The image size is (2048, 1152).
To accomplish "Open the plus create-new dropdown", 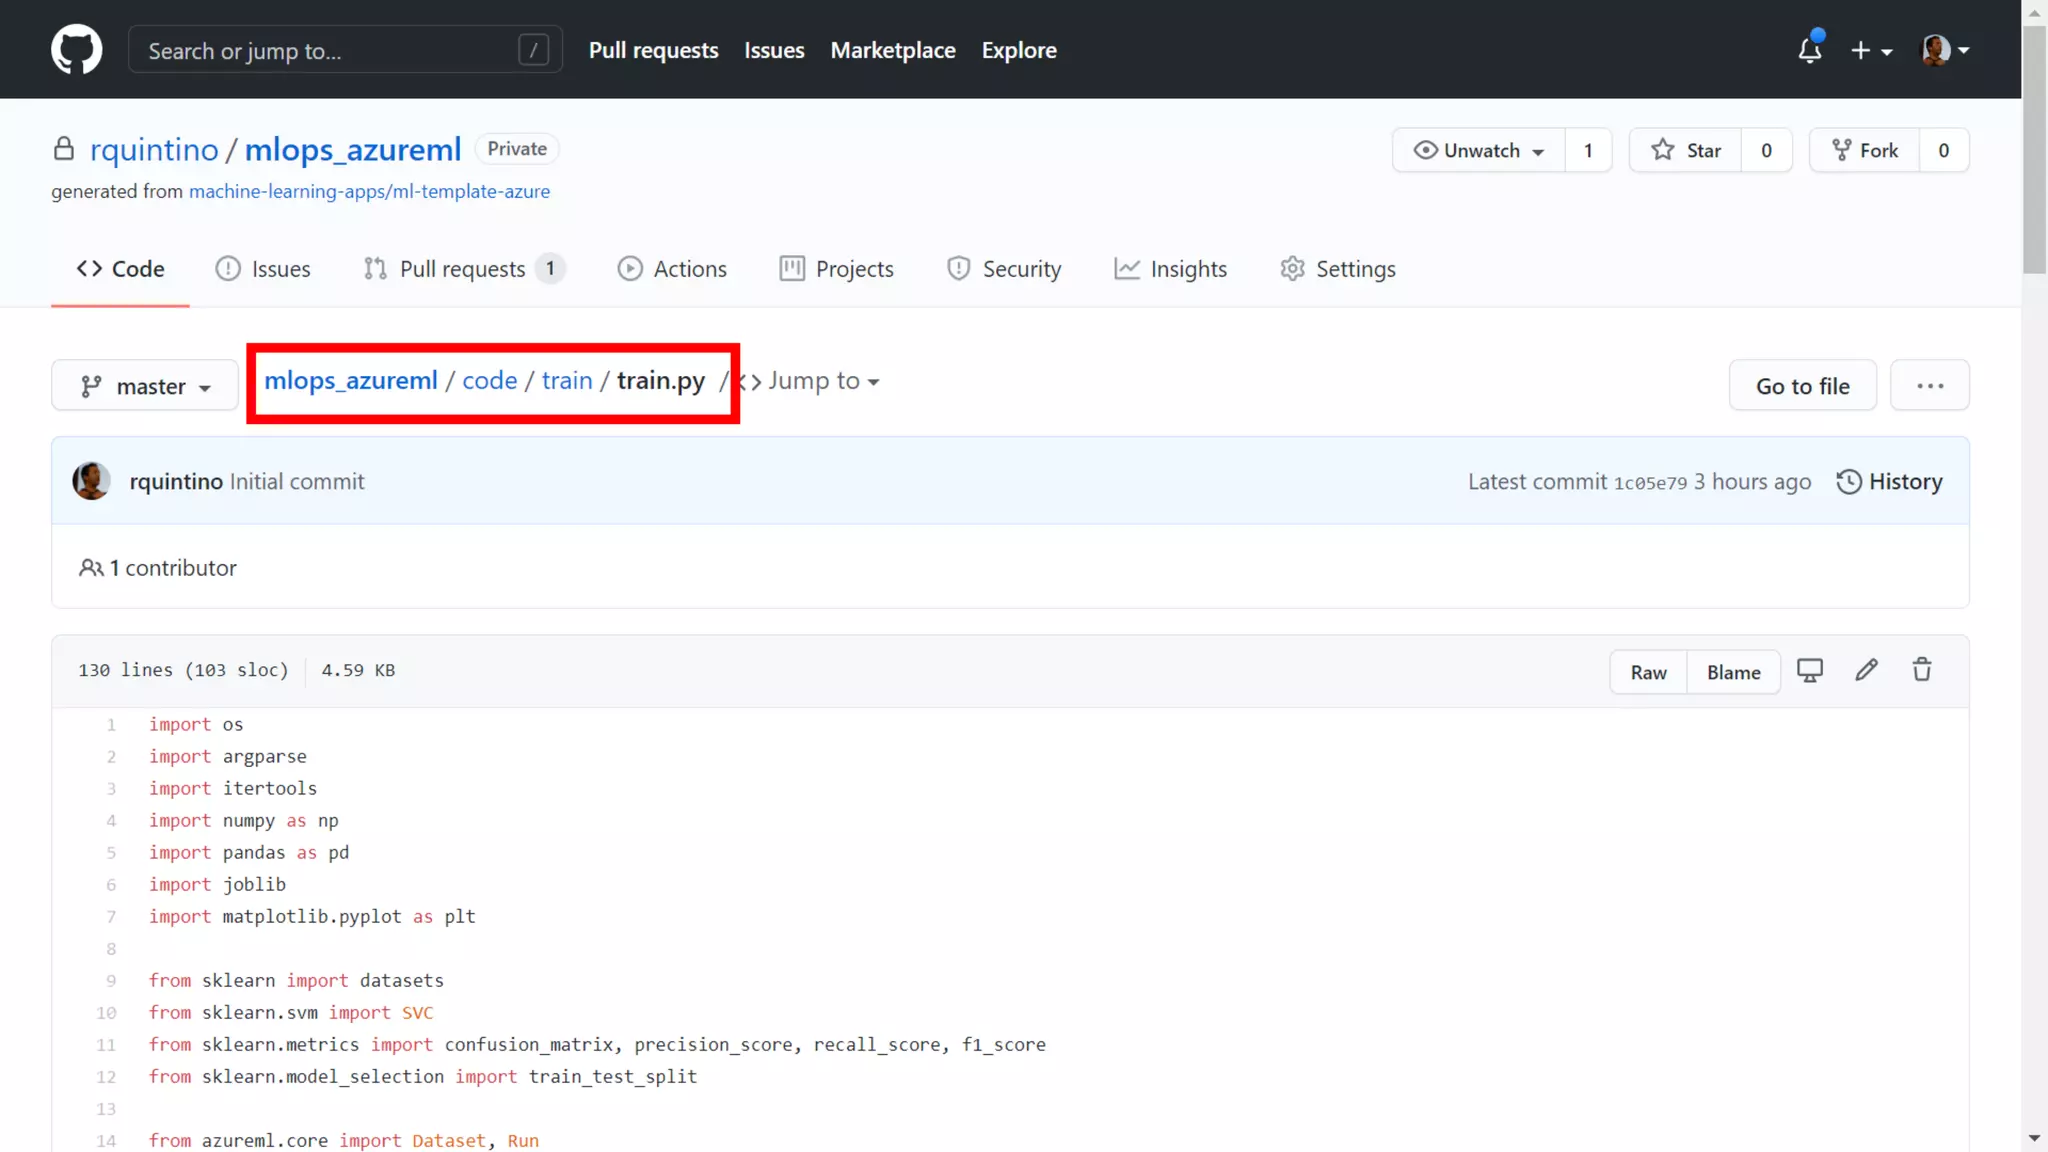I will (x=1870, y=50).
